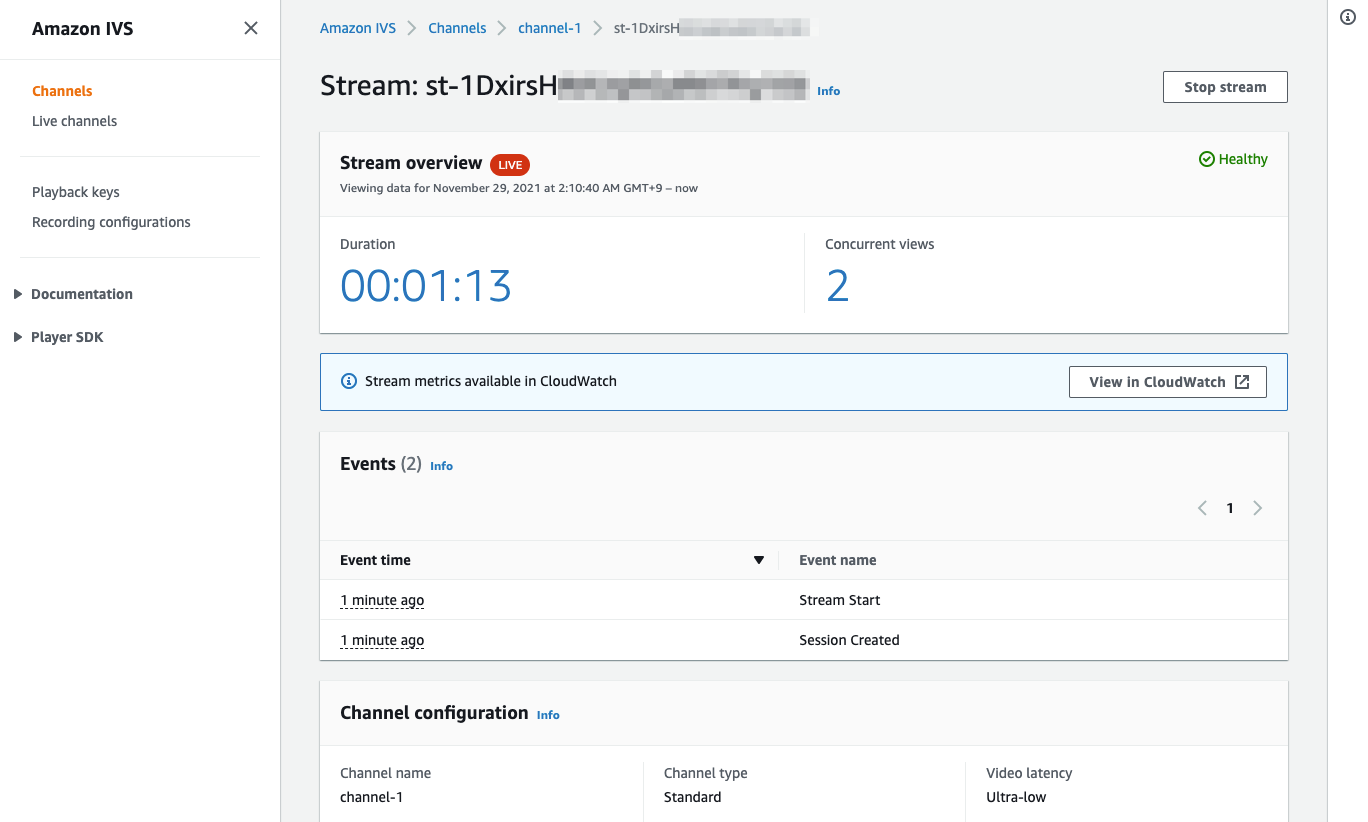
Task: Click the info circle icon beside Stream metrics message
Action: tap(349, 381)
